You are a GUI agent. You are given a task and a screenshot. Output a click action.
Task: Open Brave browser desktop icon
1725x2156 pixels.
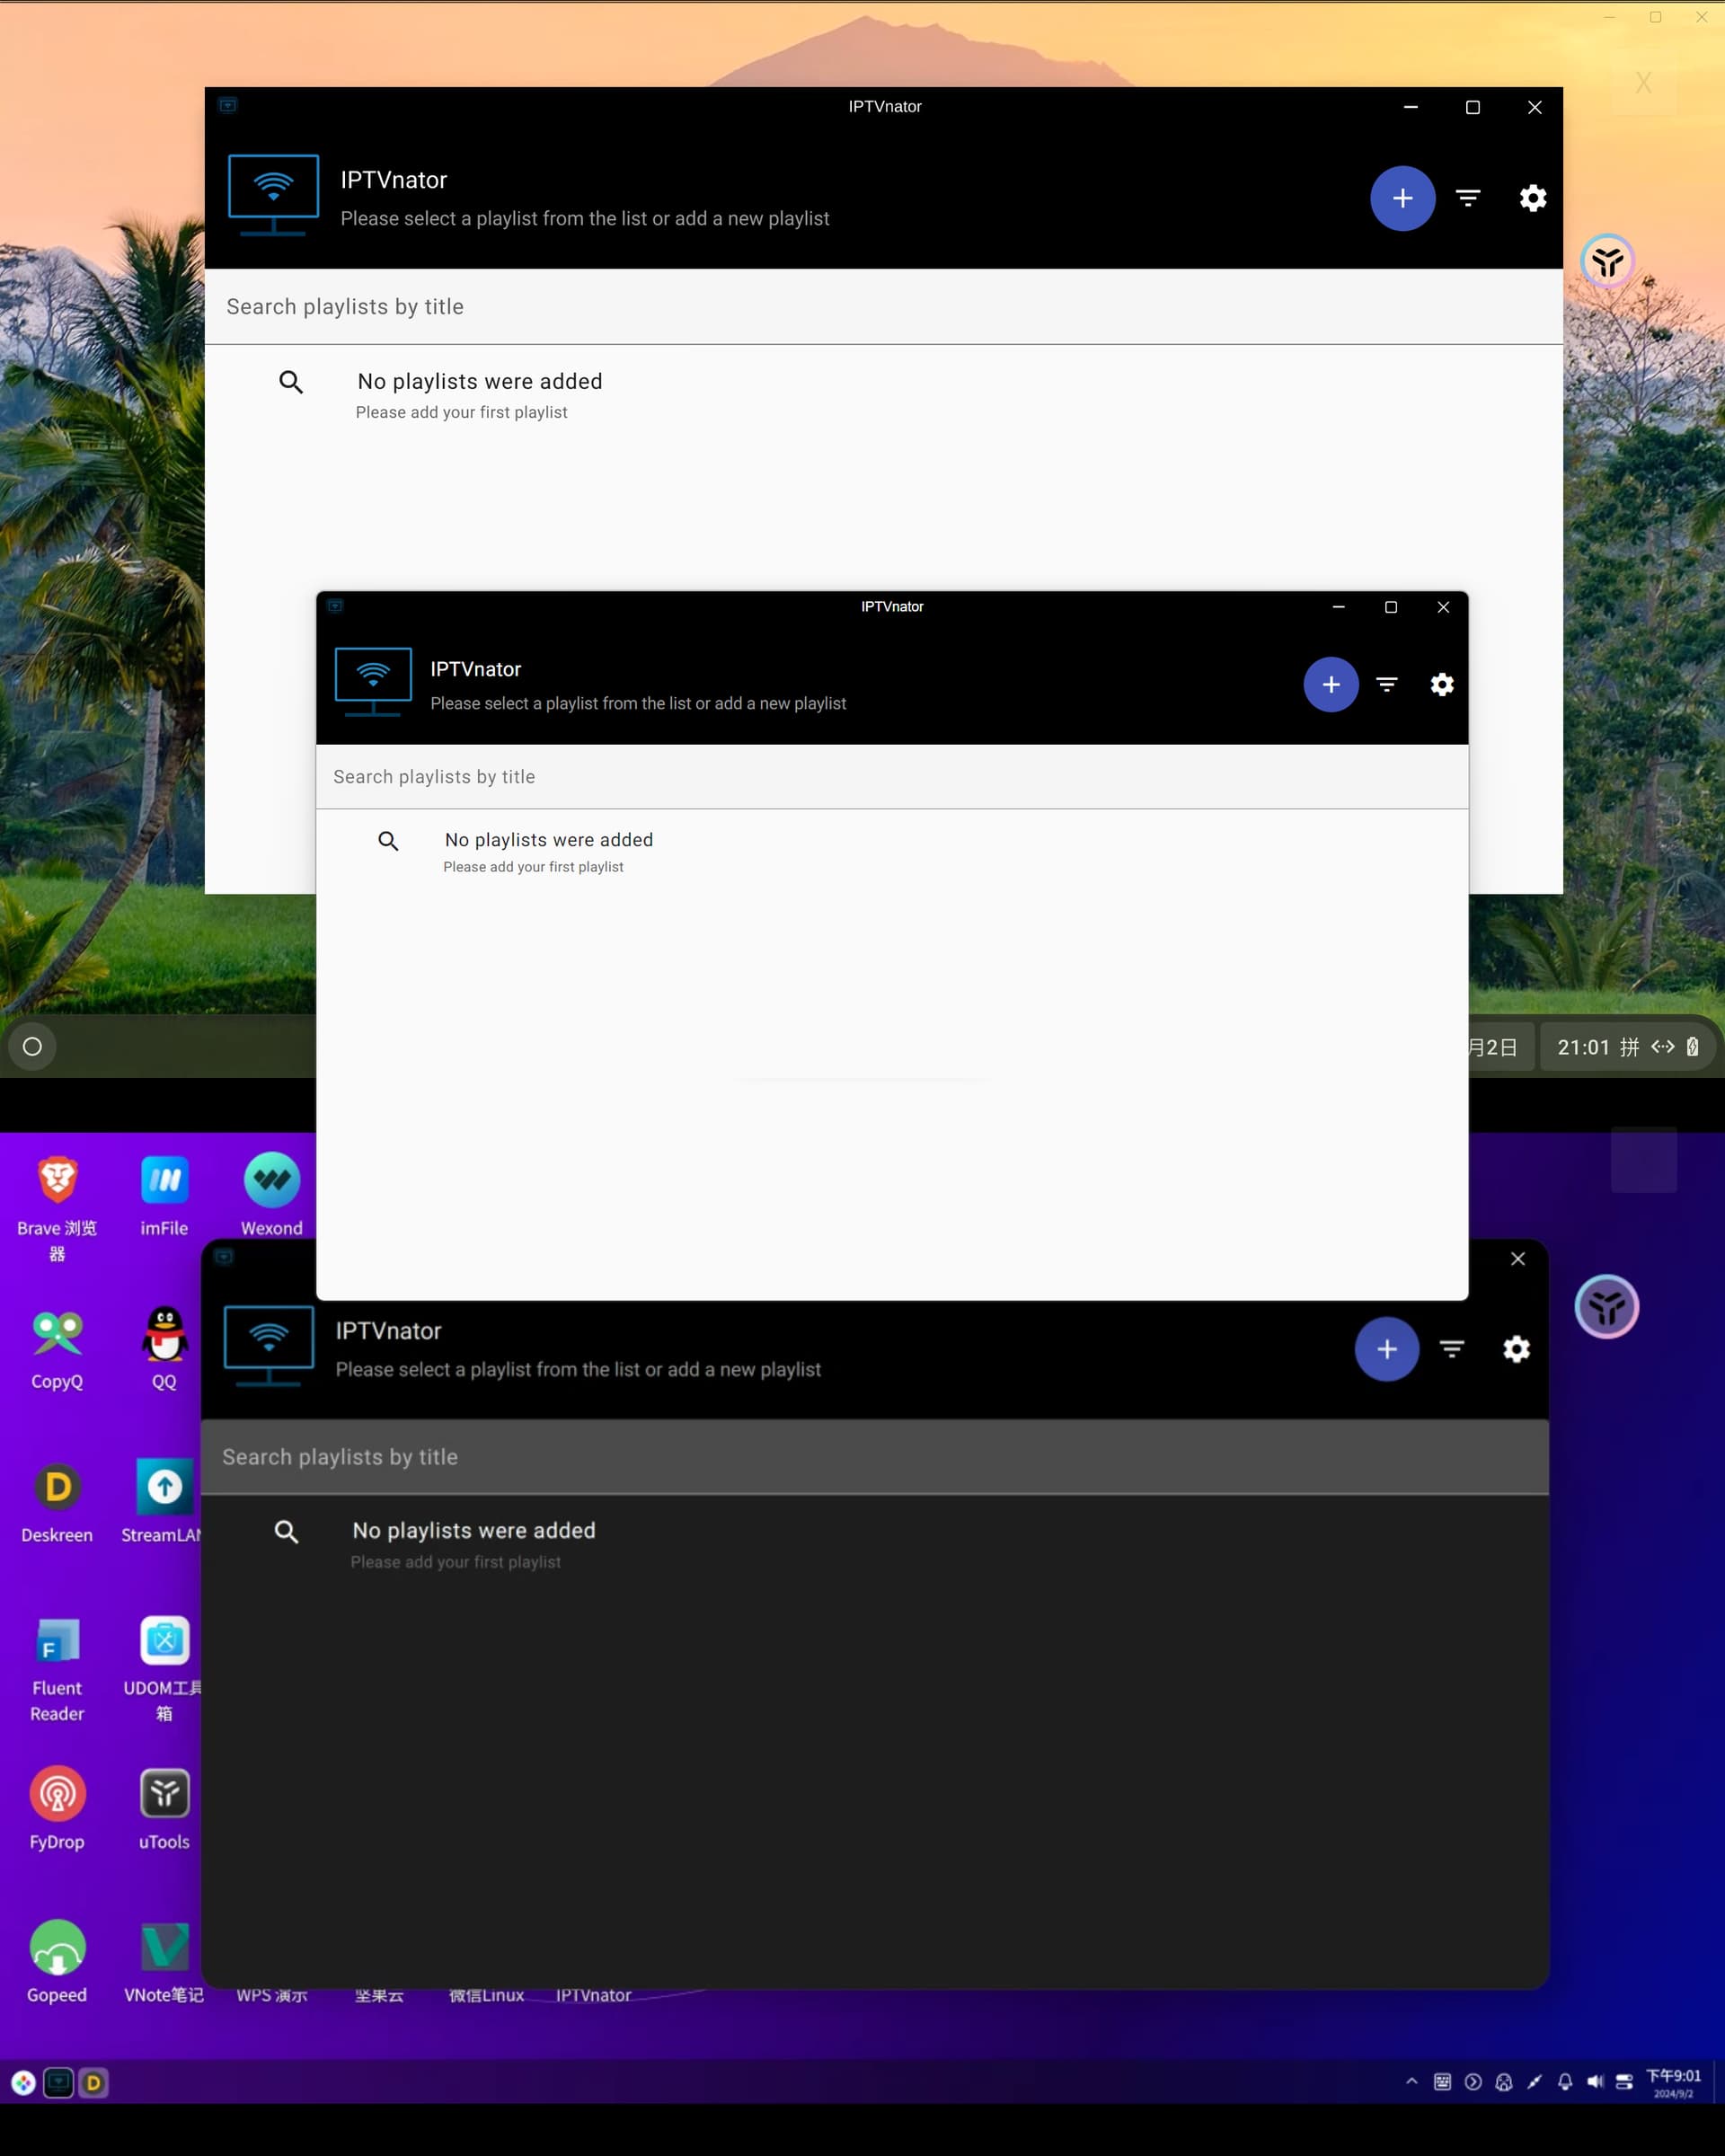coord(57,1180)
